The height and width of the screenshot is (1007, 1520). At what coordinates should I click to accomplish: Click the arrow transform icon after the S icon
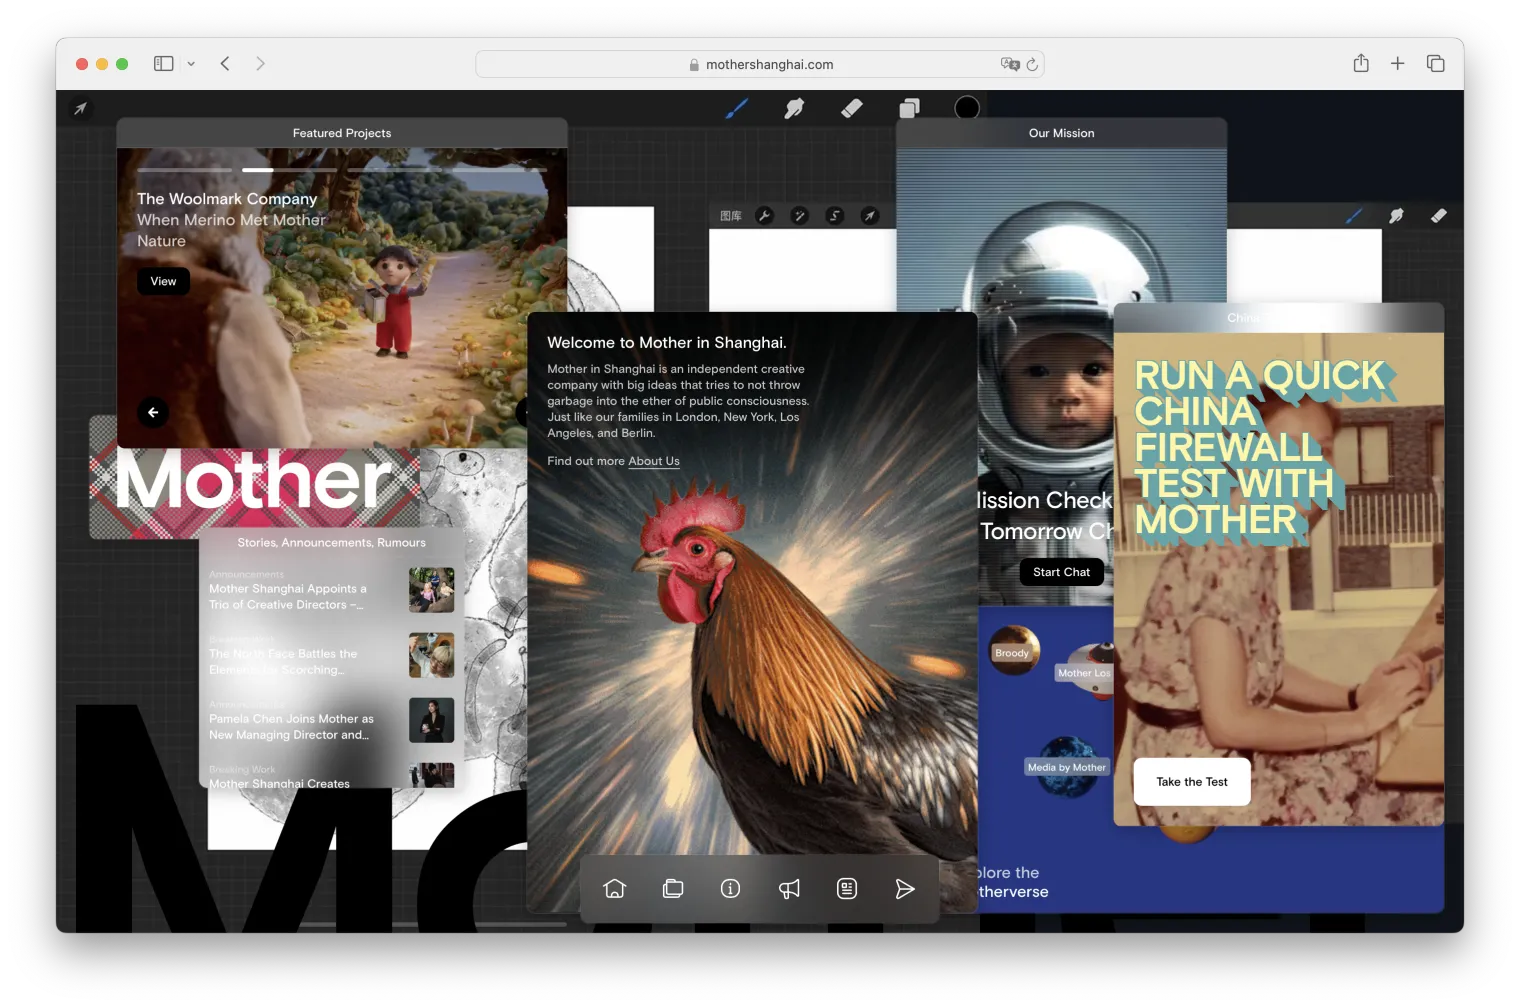coord(870,215)
